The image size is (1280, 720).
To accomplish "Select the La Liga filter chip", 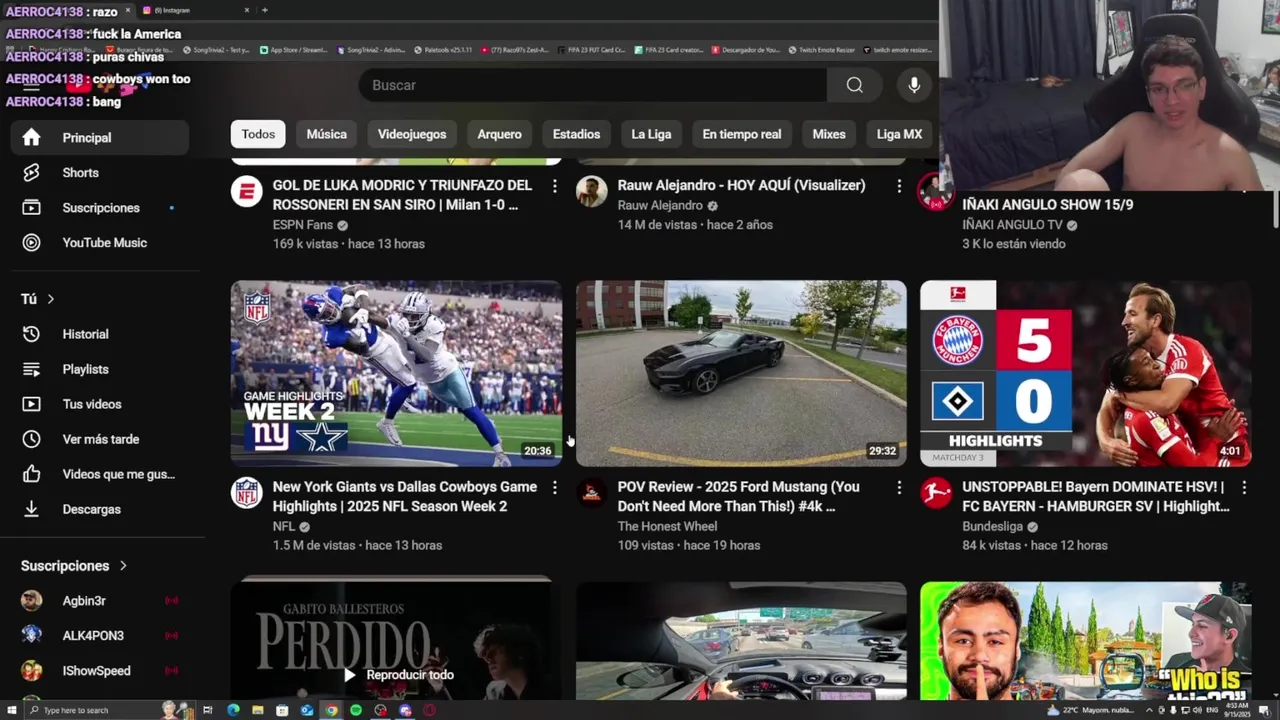I will pyautogui.click(x=651, y=134).
